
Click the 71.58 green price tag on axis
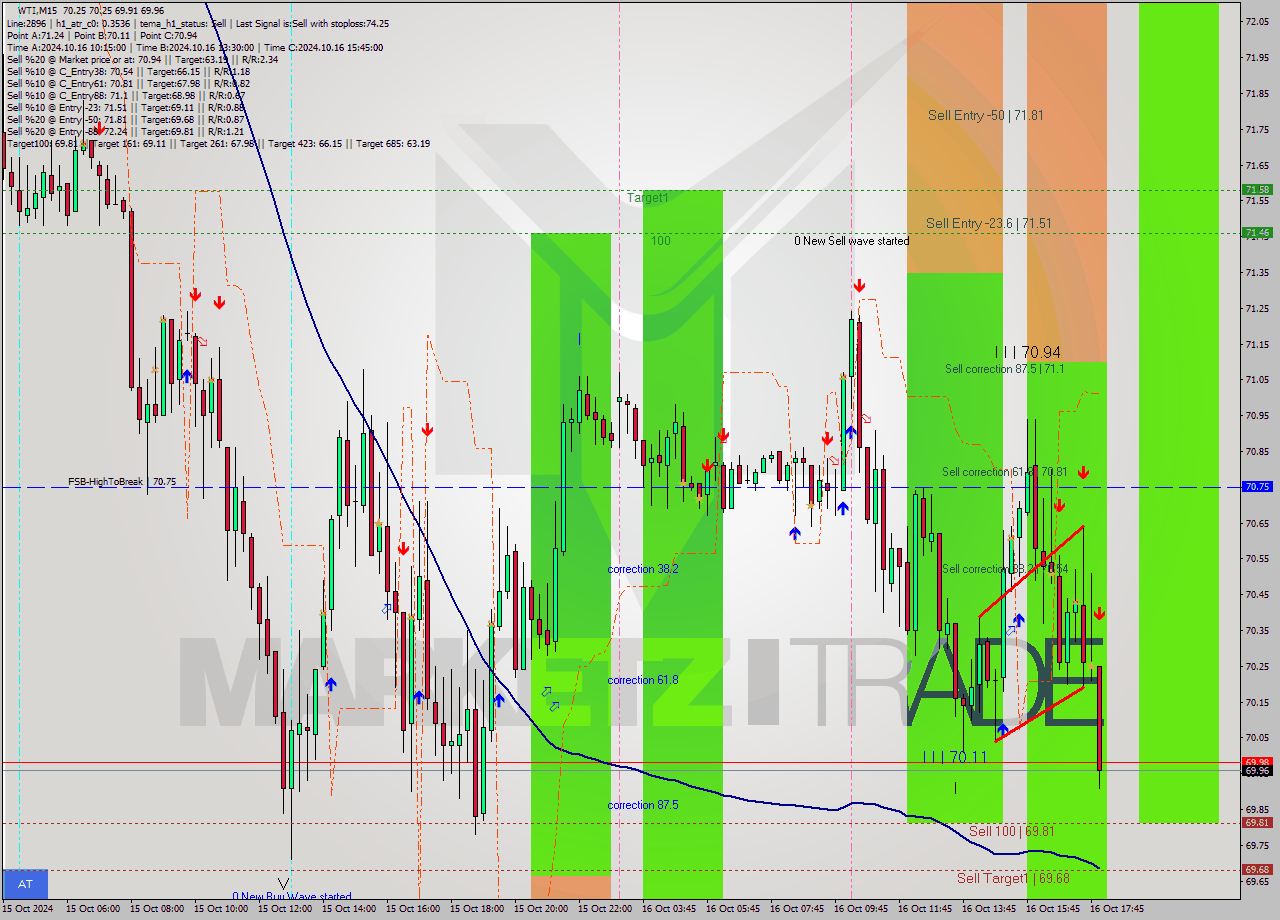[1257, 189]
